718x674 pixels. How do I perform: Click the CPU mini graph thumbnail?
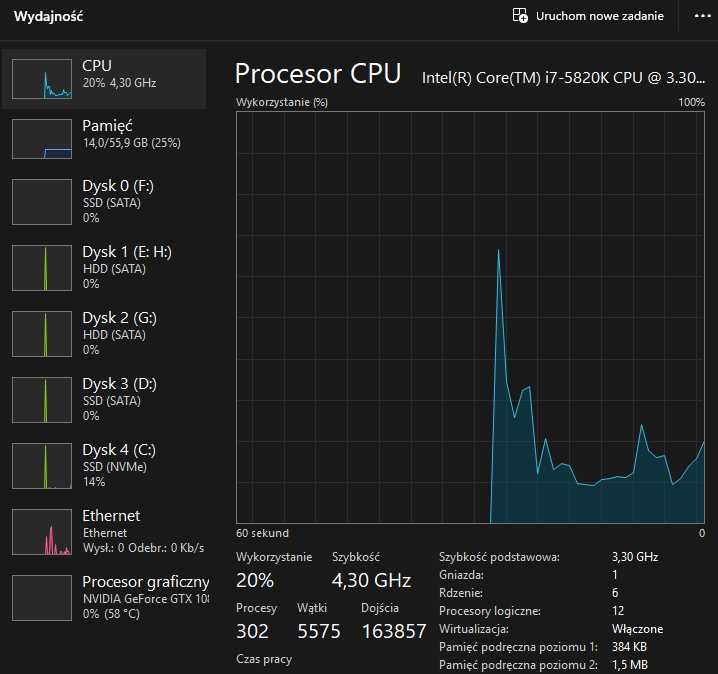coord(42,78)
